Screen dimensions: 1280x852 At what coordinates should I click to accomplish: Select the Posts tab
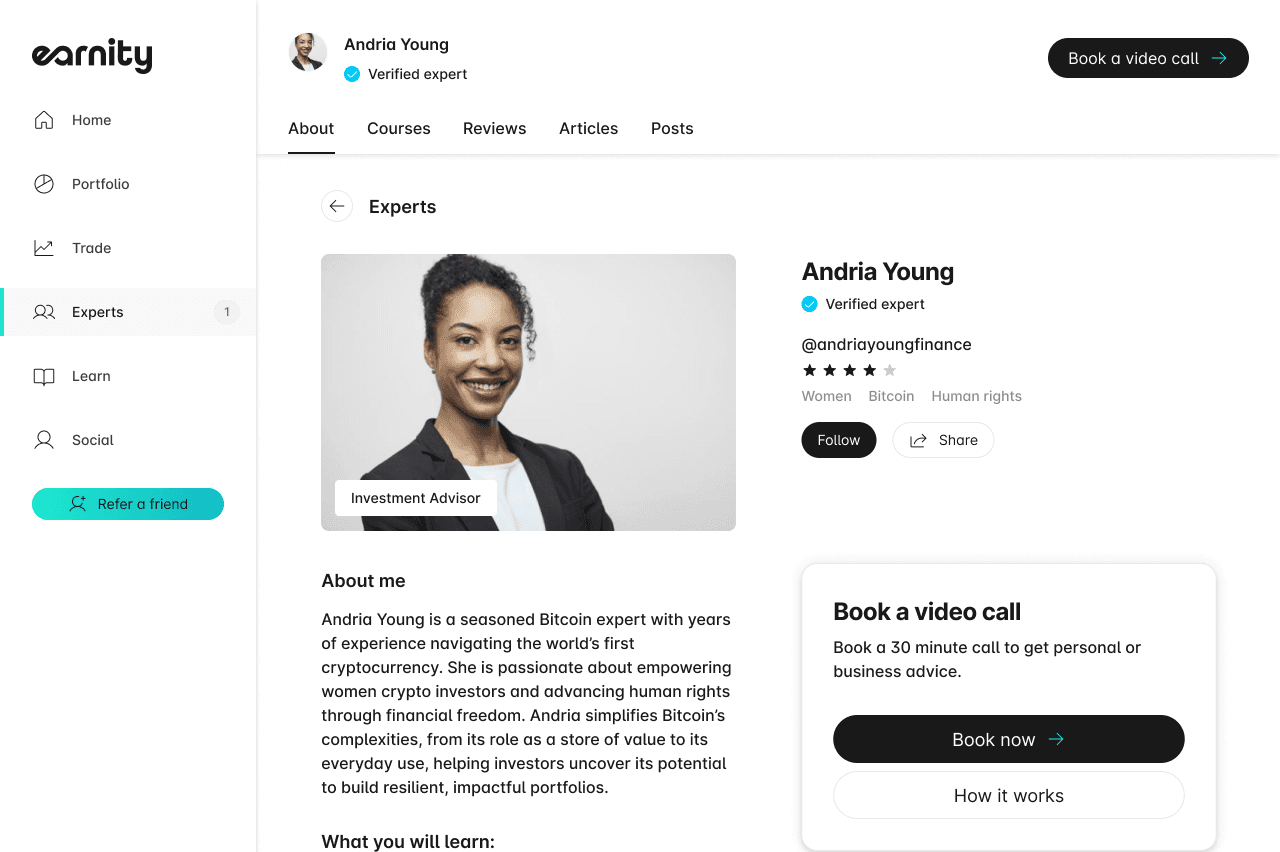click(672, 129)
